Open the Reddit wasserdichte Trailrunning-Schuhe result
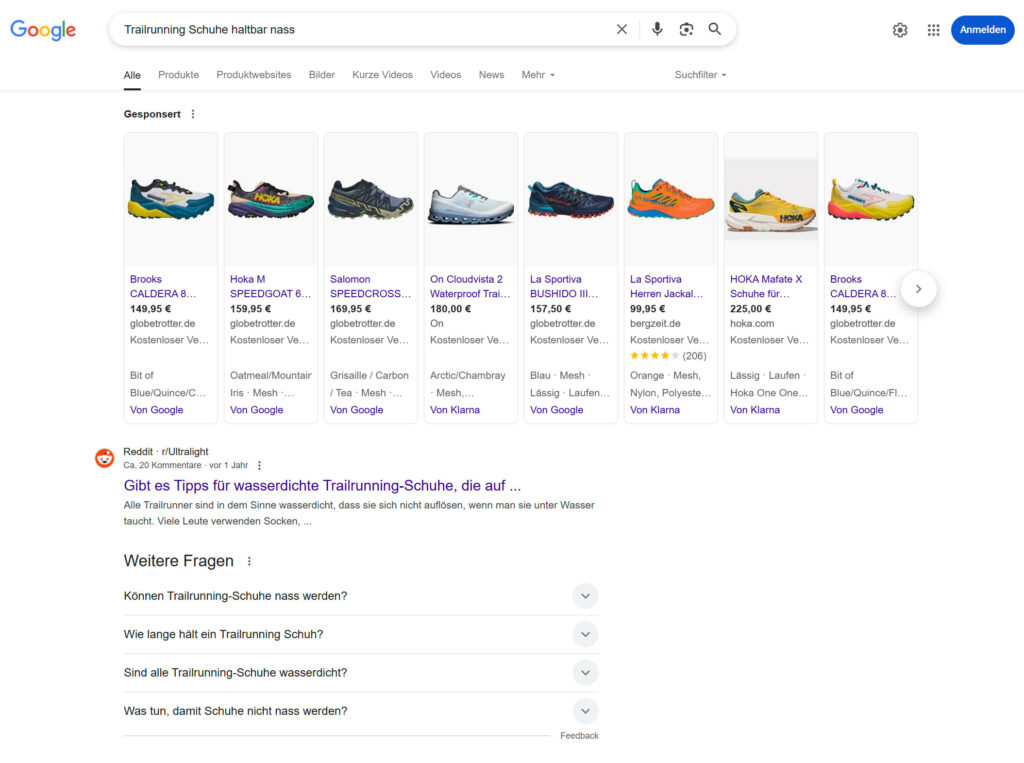Viewport: 1024px width, 763px height. [322, 485]
